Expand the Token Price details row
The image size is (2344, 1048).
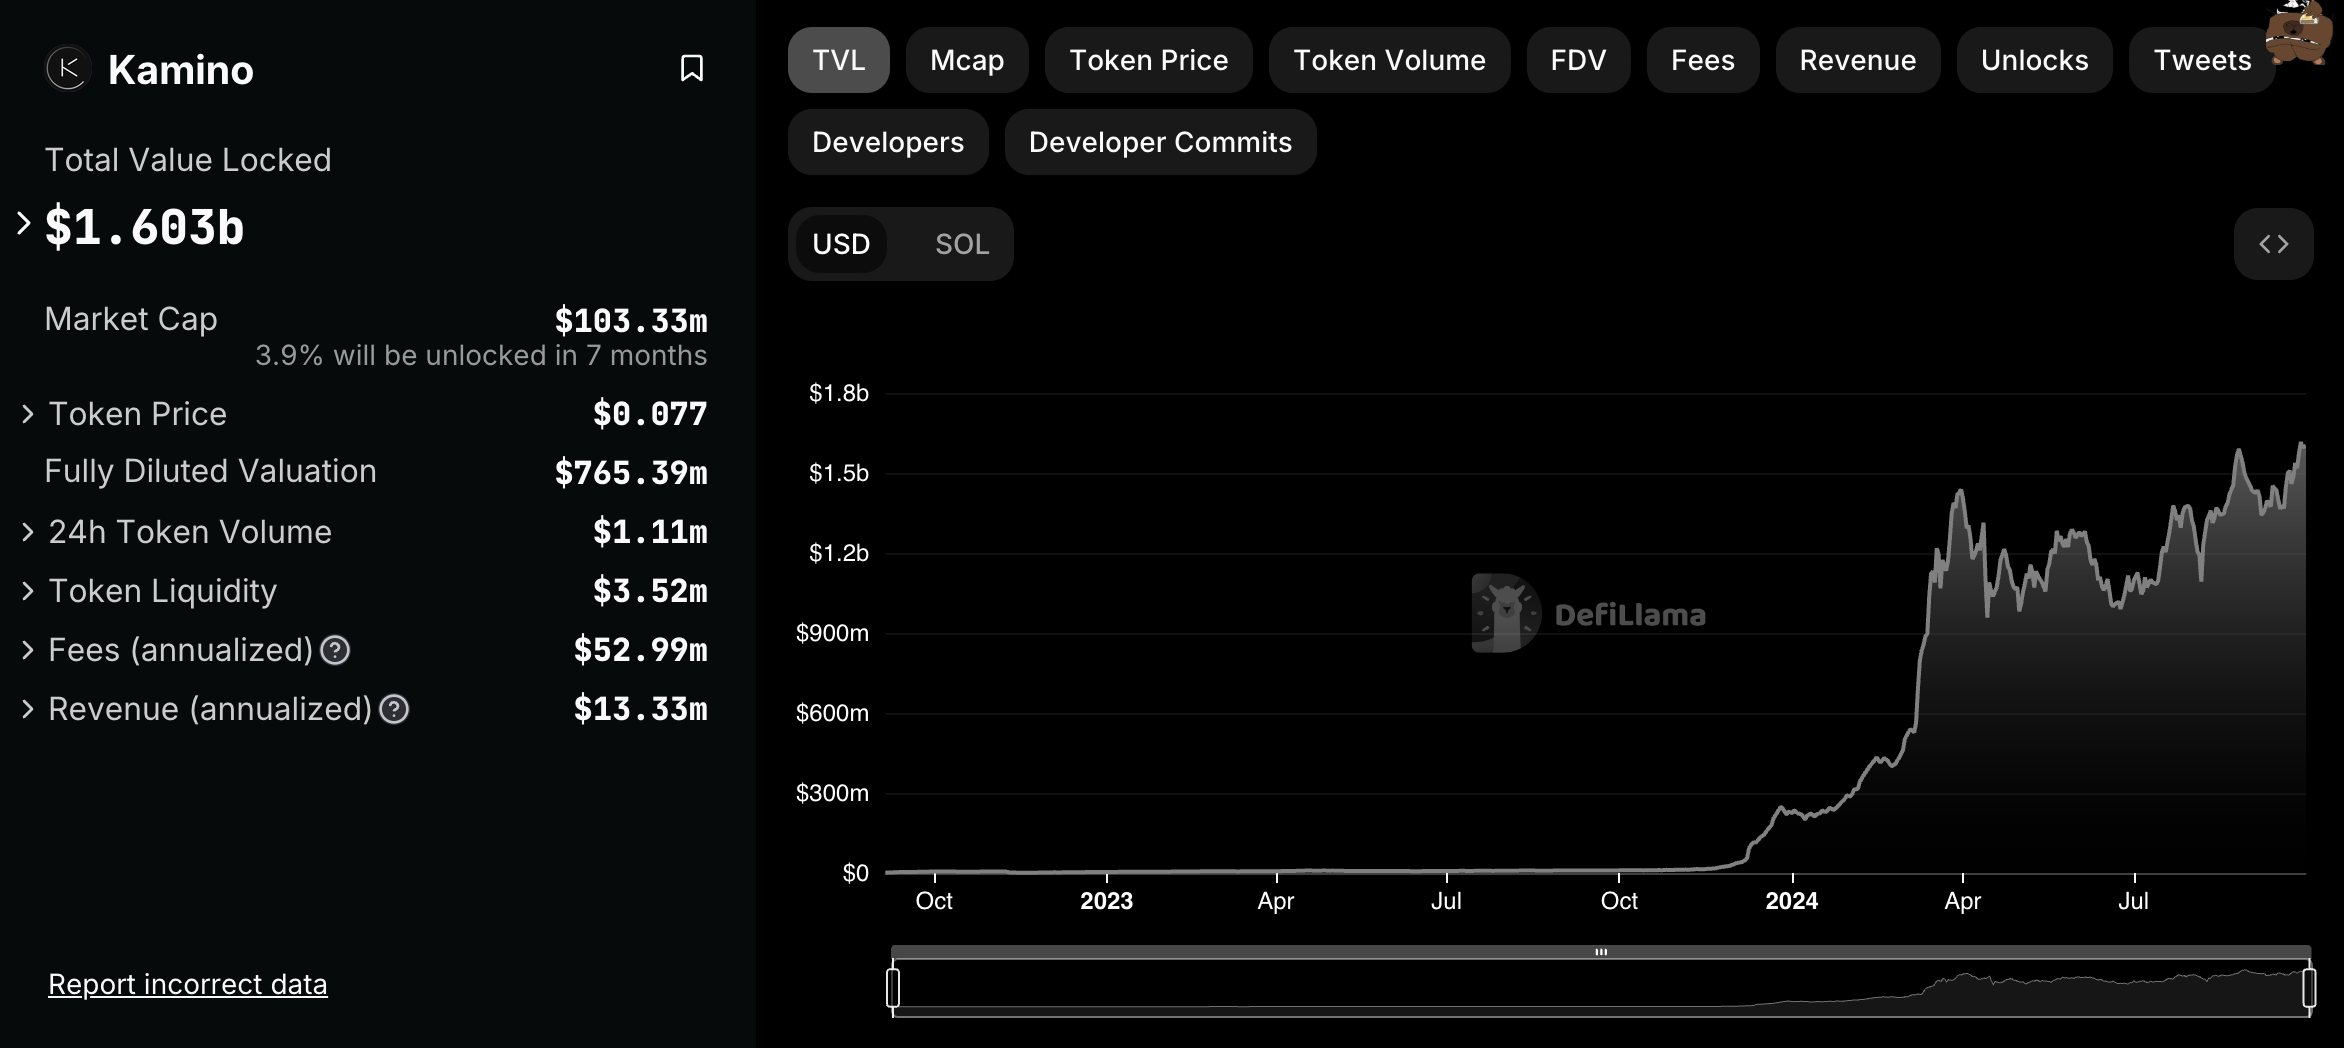pos(28,414)
